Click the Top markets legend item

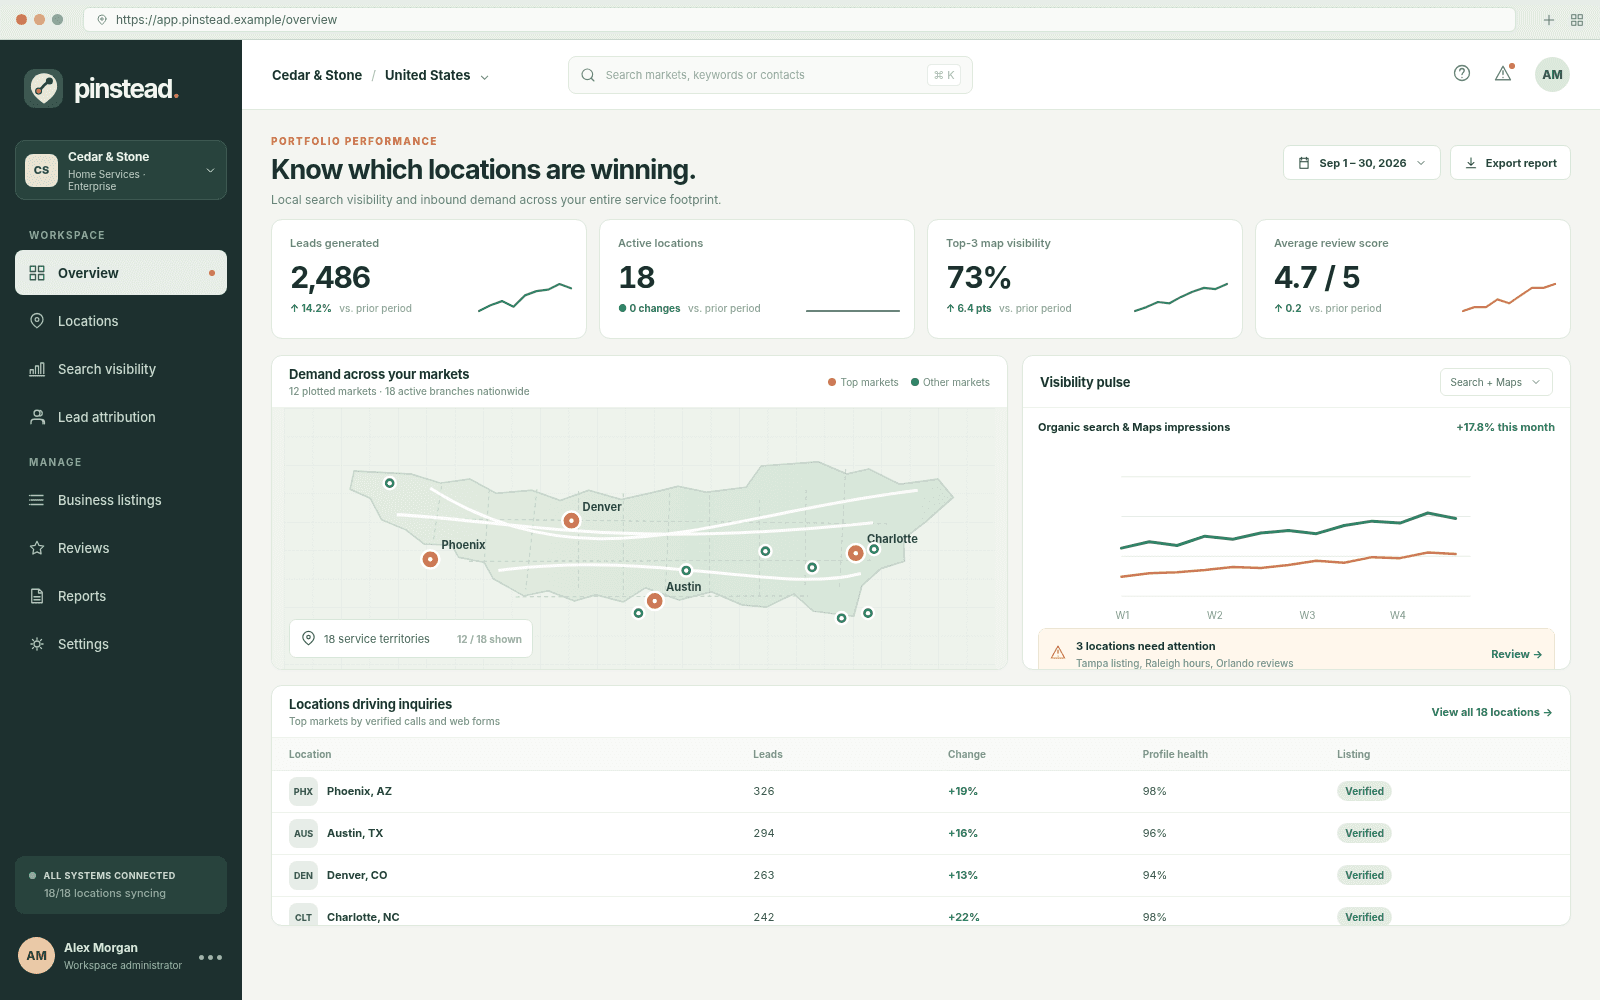(x=863, y=382)
